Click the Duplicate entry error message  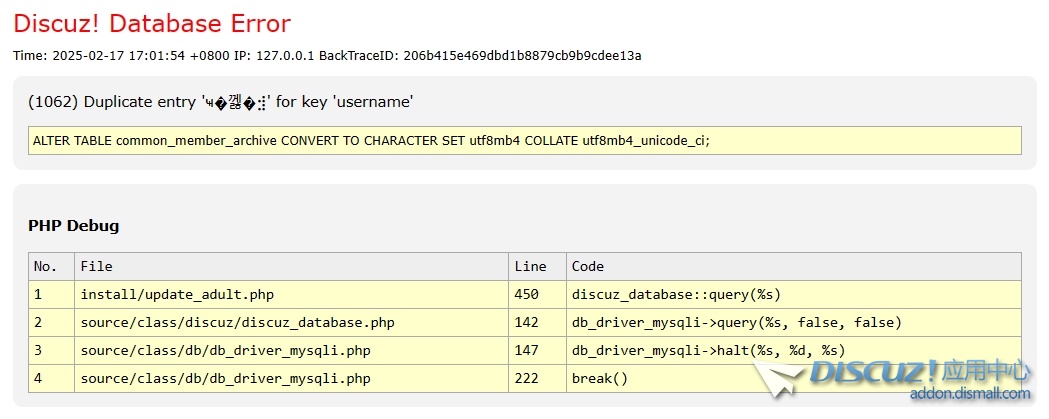coord(221,102)
